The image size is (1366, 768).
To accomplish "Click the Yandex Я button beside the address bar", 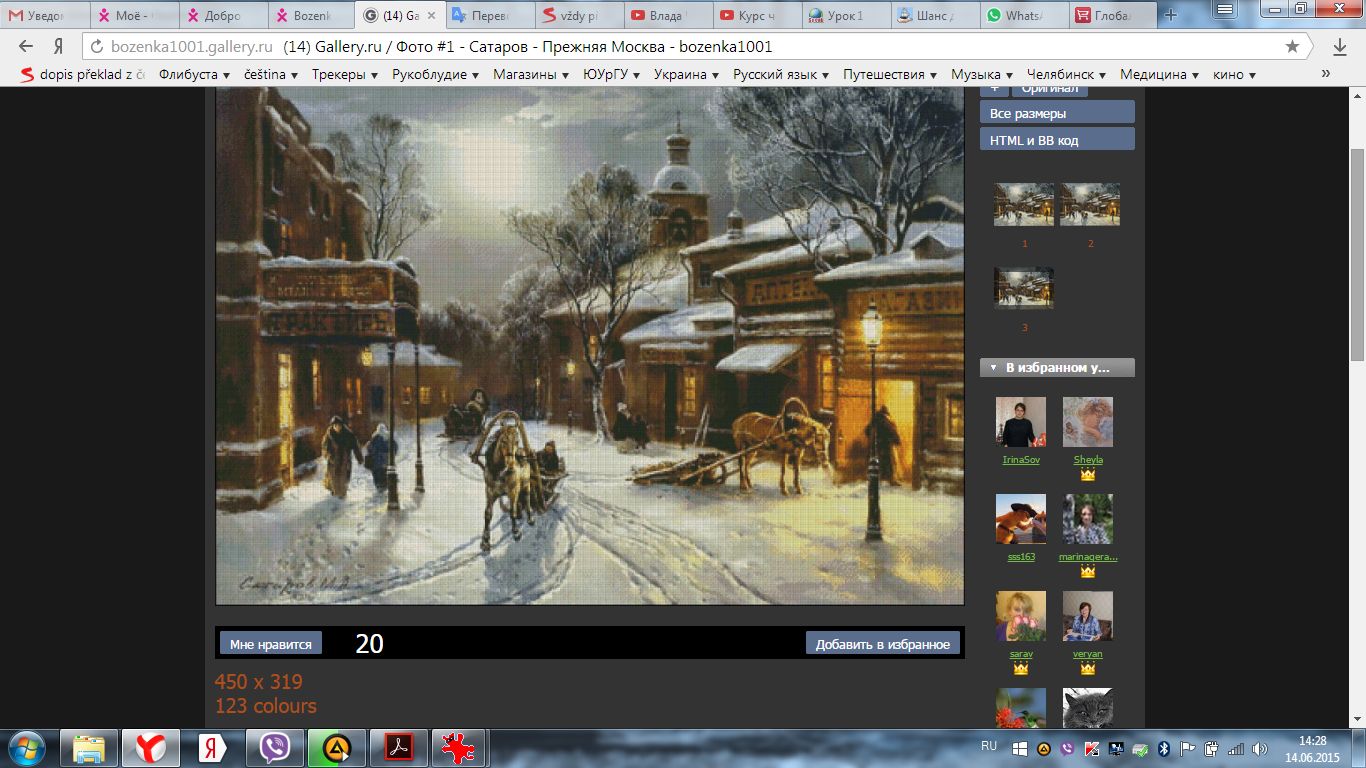I will click(58, 47).
